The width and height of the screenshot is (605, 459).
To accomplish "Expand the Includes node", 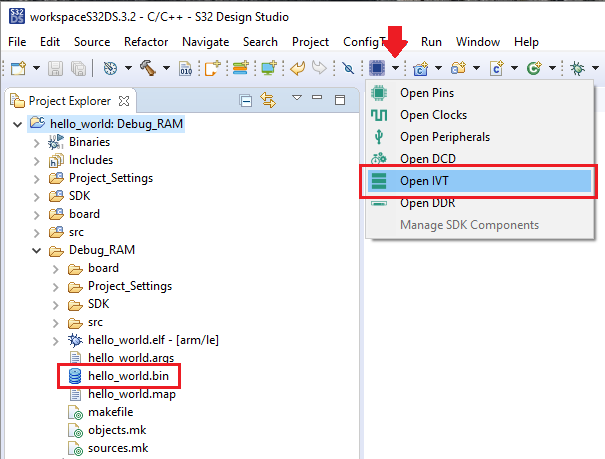I will point(36,161).
